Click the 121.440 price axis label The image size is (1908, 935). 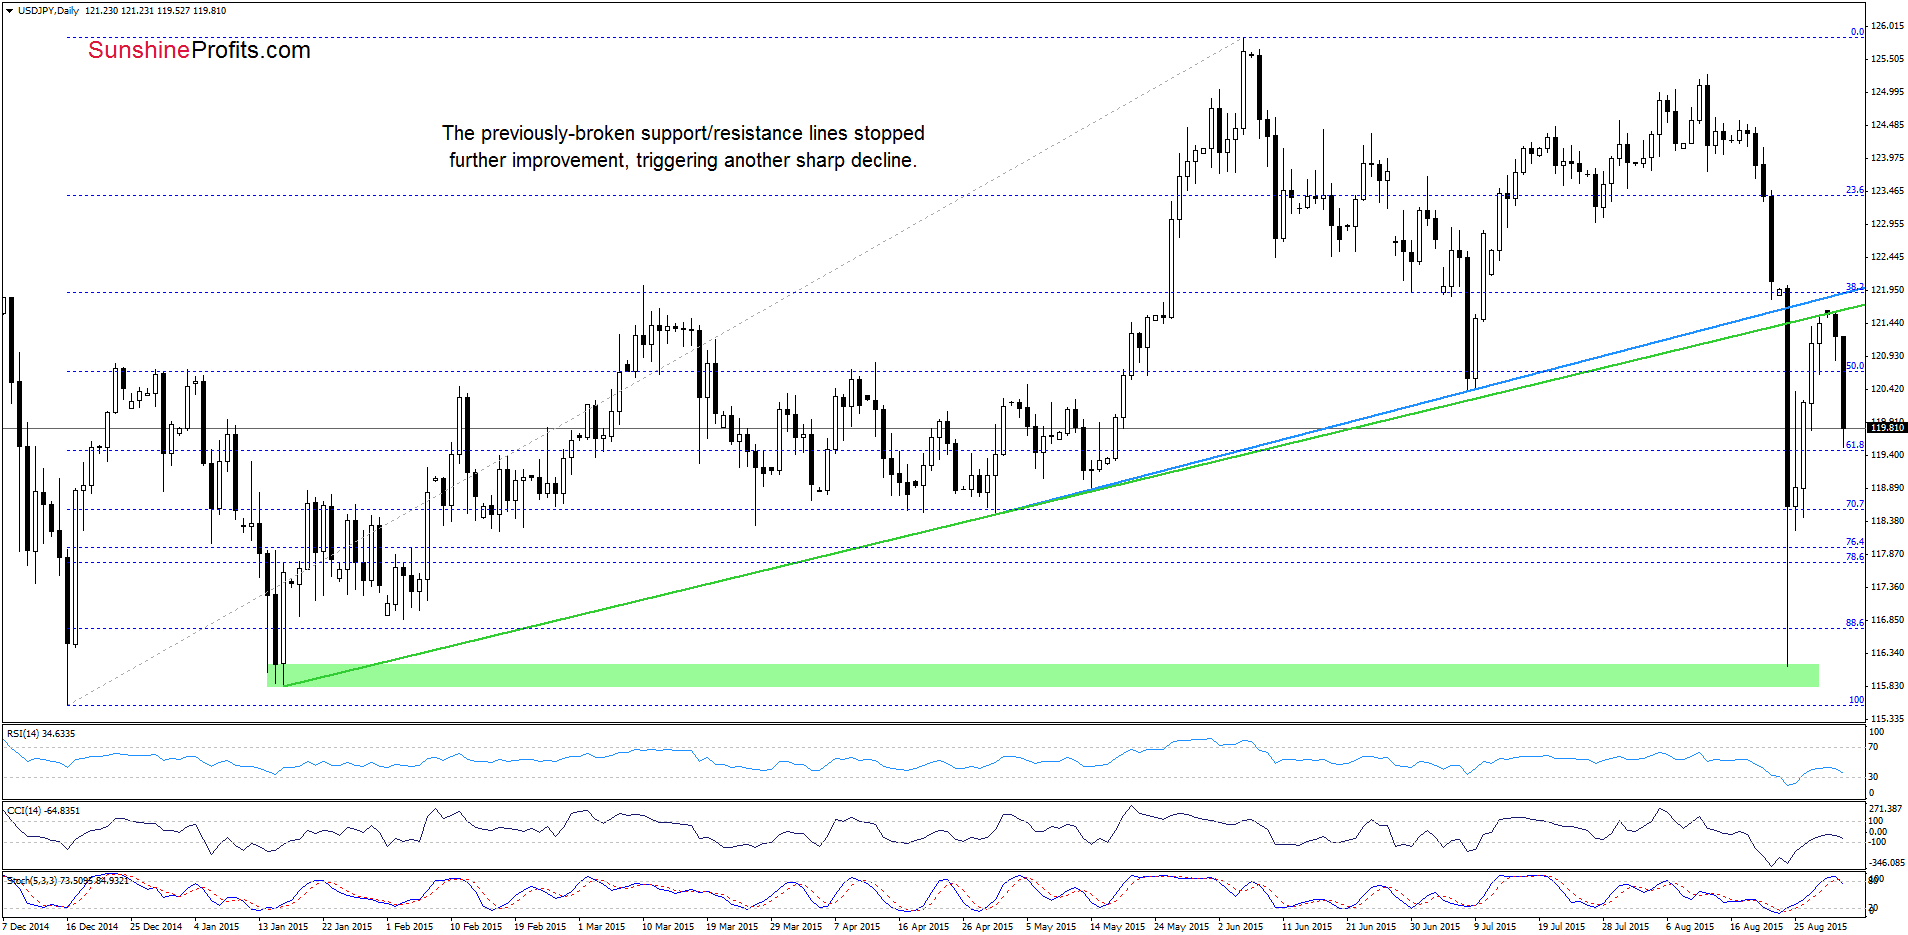coord(1886,323)
